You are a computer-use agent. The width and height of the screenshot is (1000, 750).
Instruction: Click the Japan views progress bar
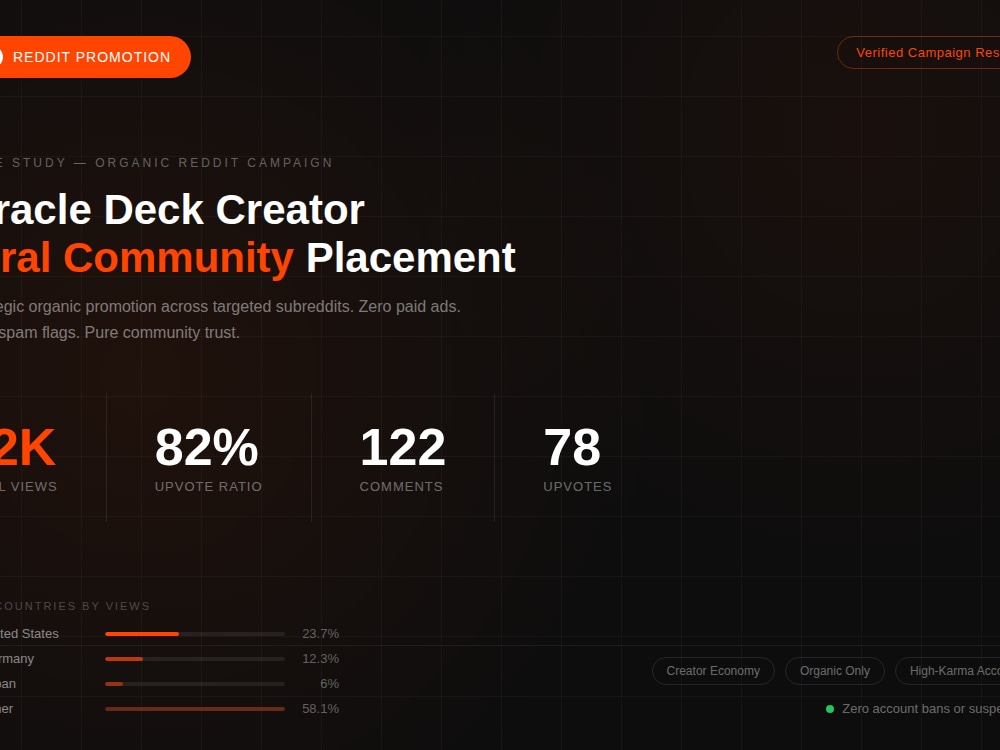(195, 684)
